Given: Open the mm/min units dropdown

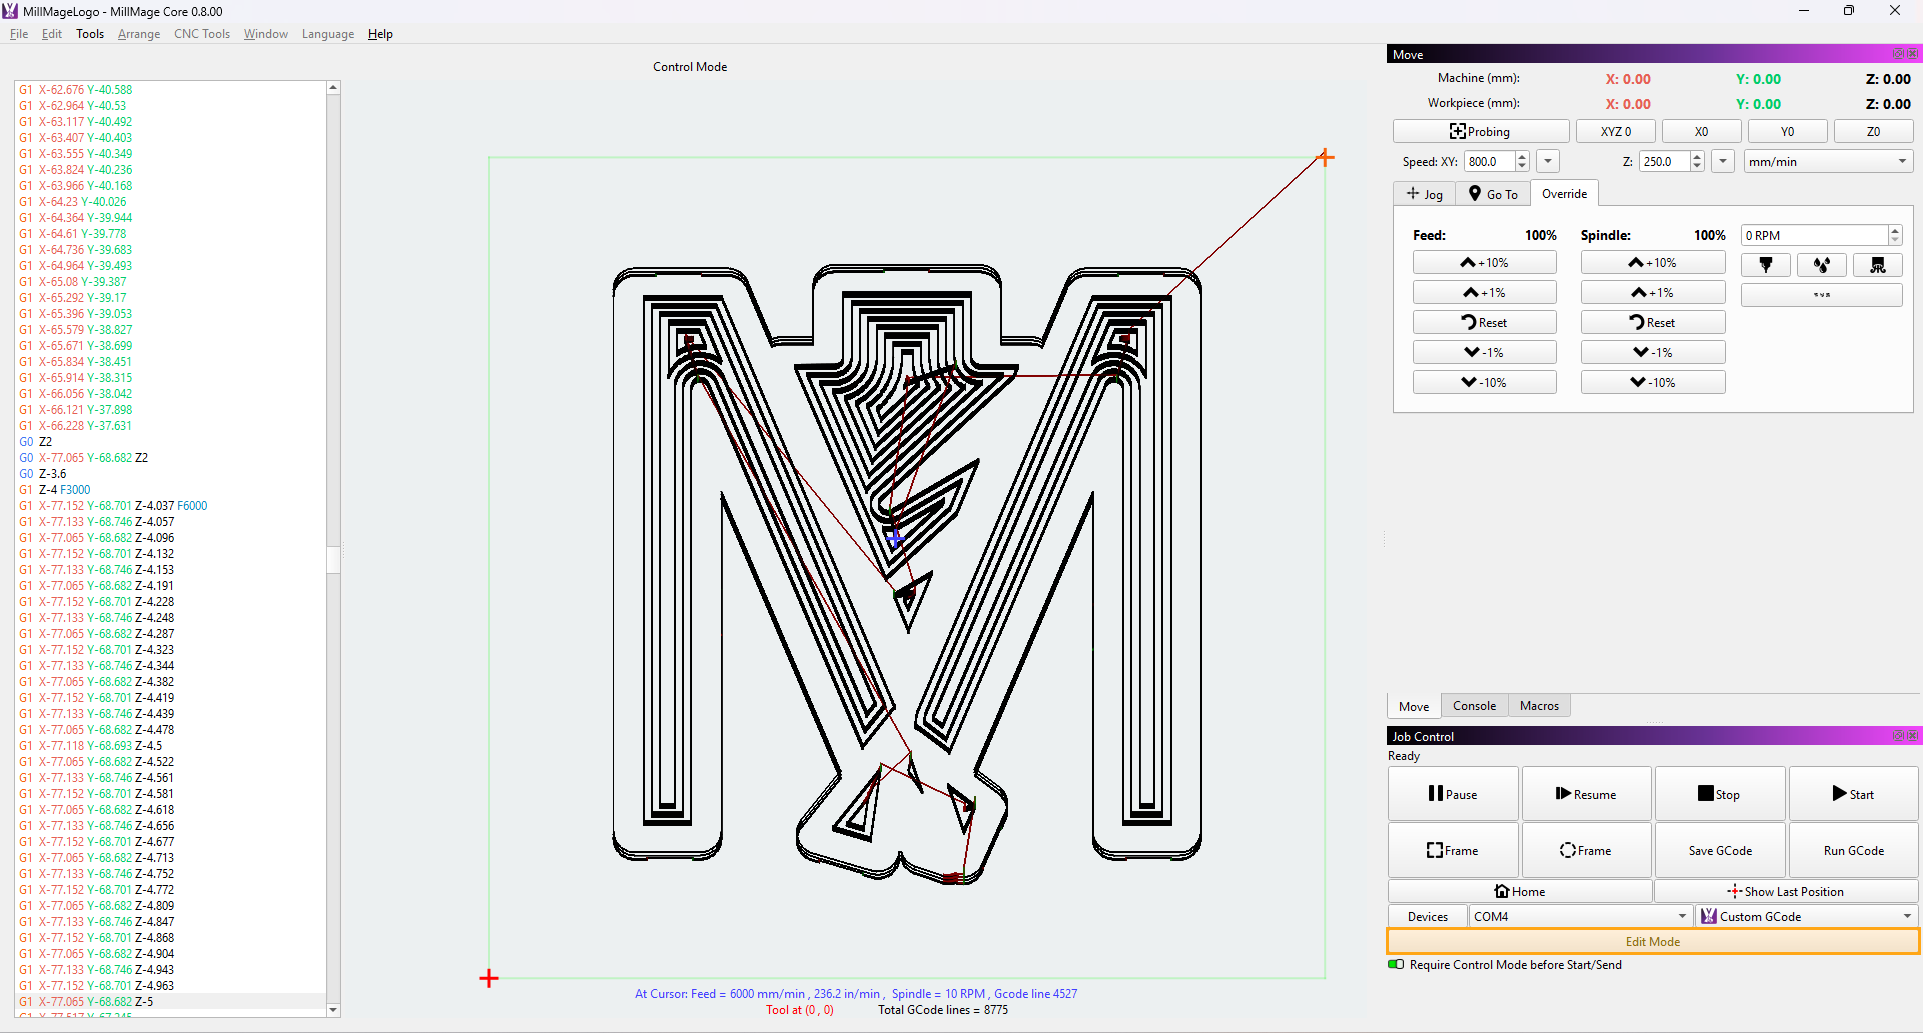Looking at the screenshot, I should [x=1827, y=161].
